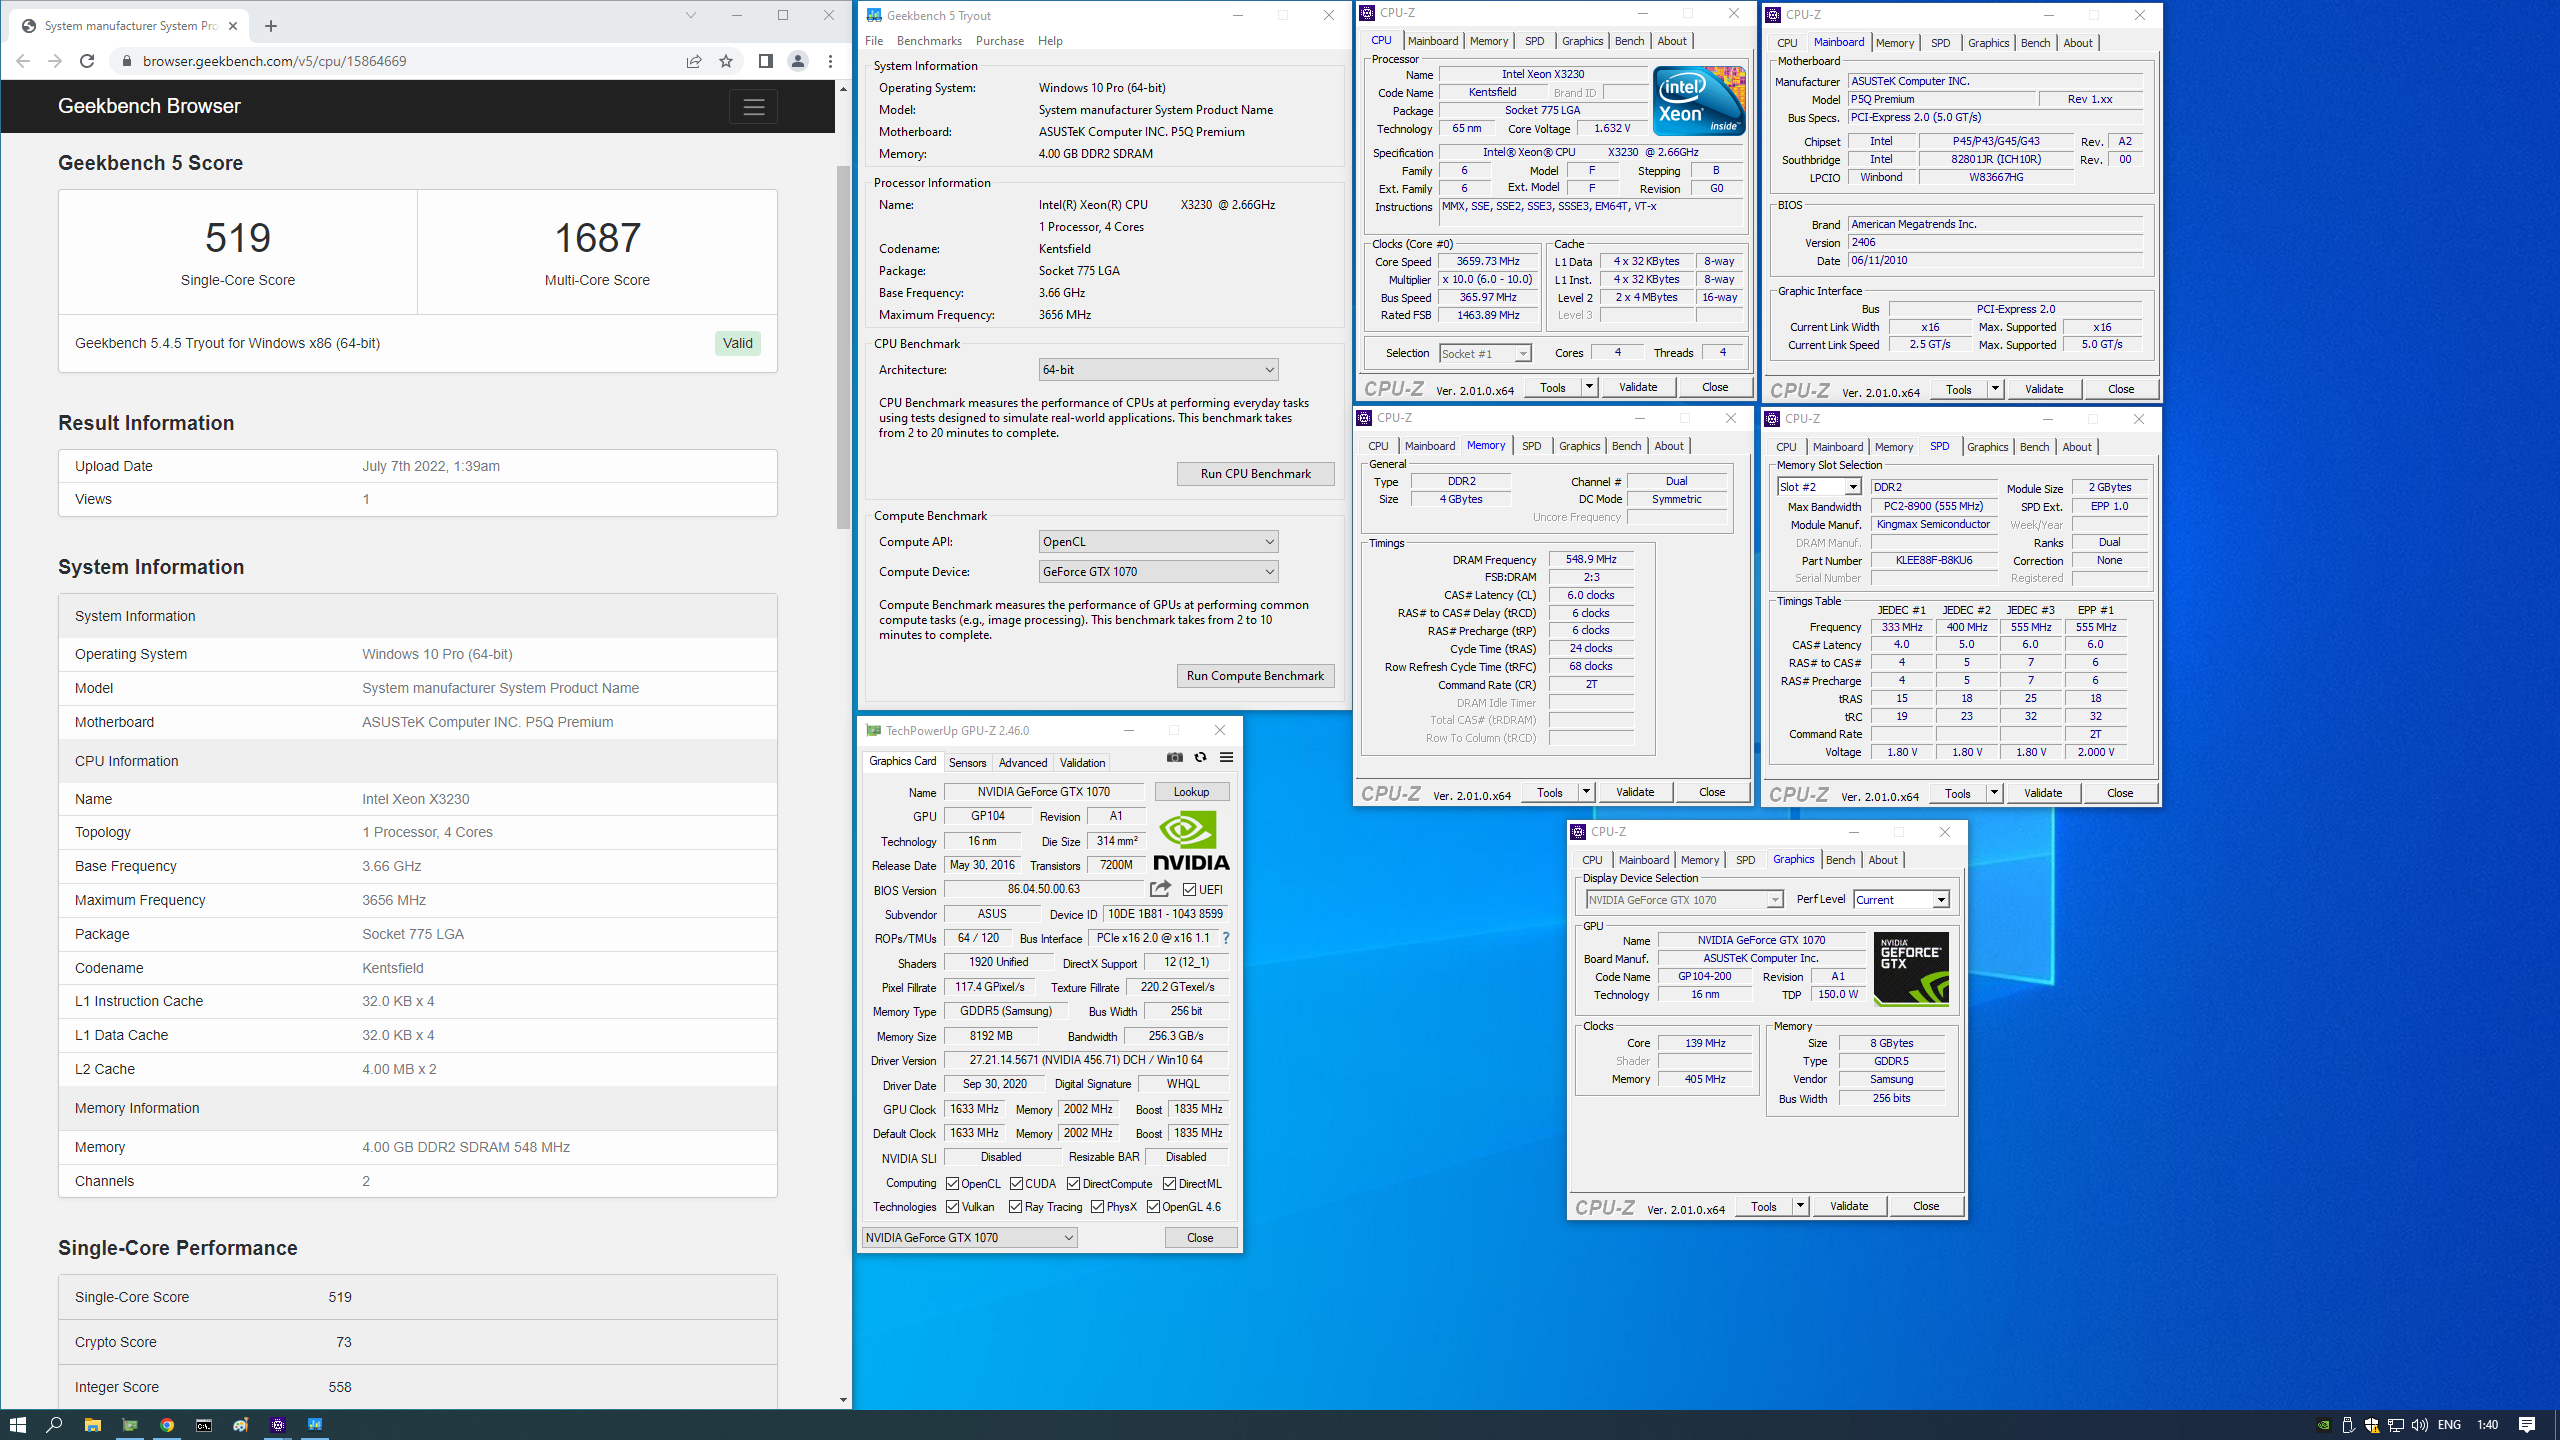Open Paint taskbar icon

[241, 1424]
